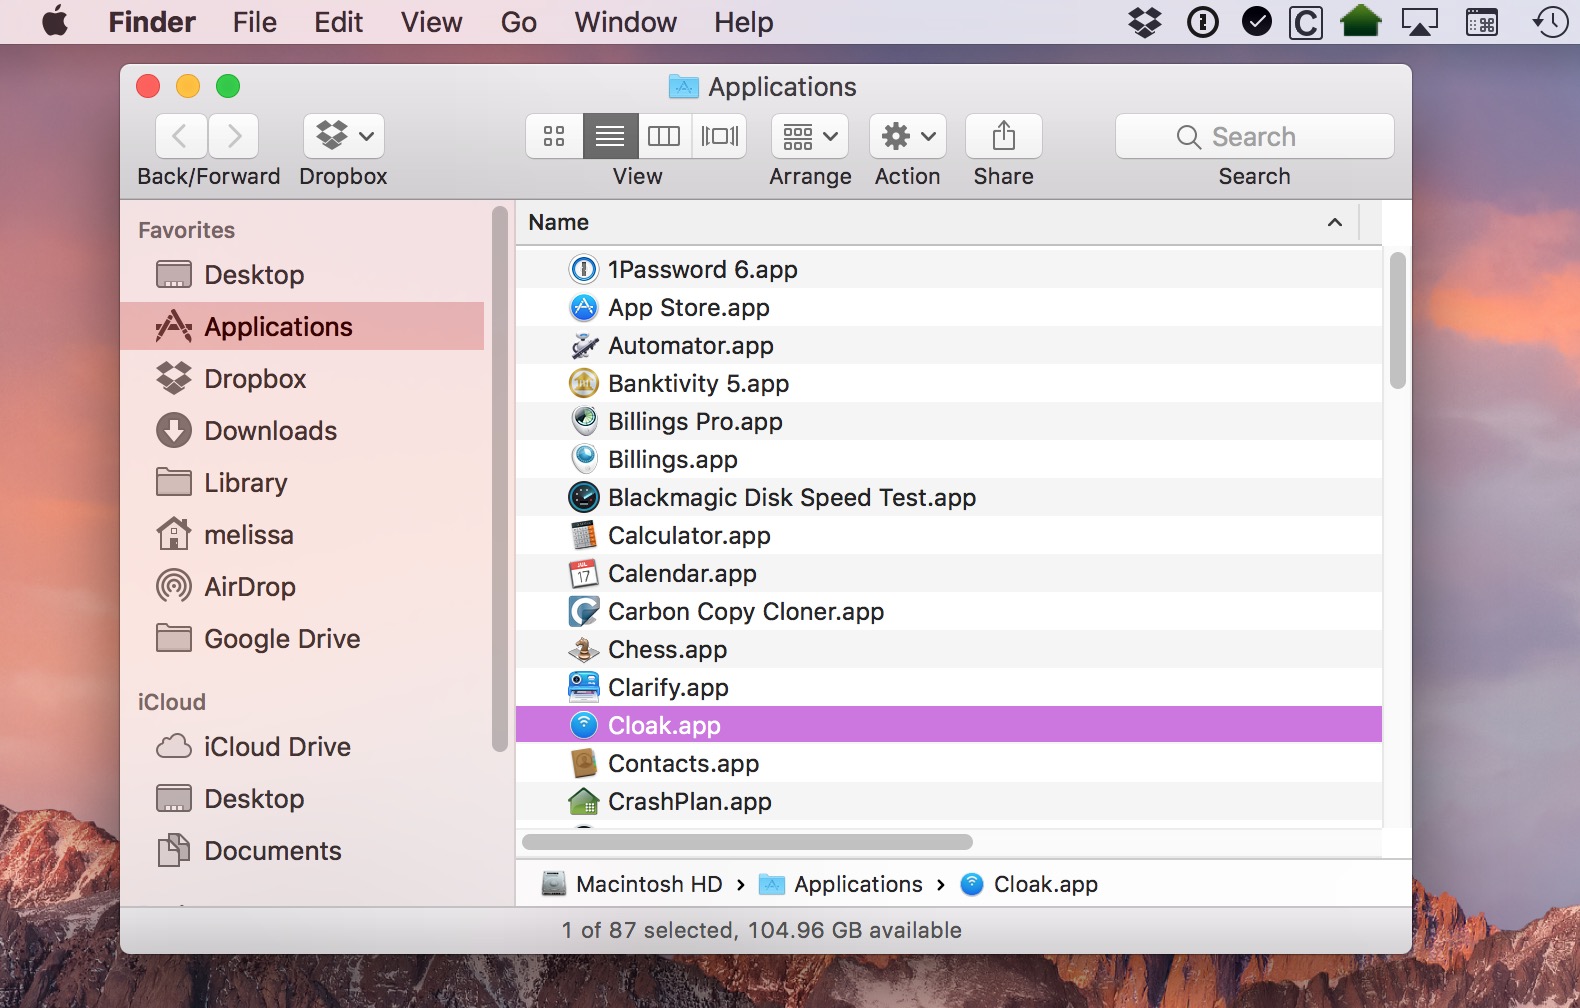Open the Action gear dropdown
The image size is (1580, 1008).
pos(908,136)
